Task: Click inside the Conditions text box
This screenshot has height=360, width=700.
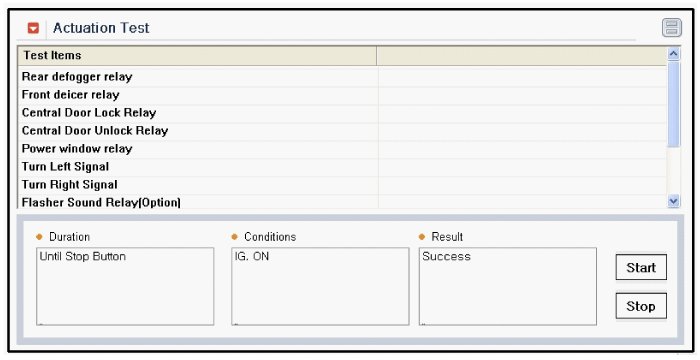Action: pos(320,286)
